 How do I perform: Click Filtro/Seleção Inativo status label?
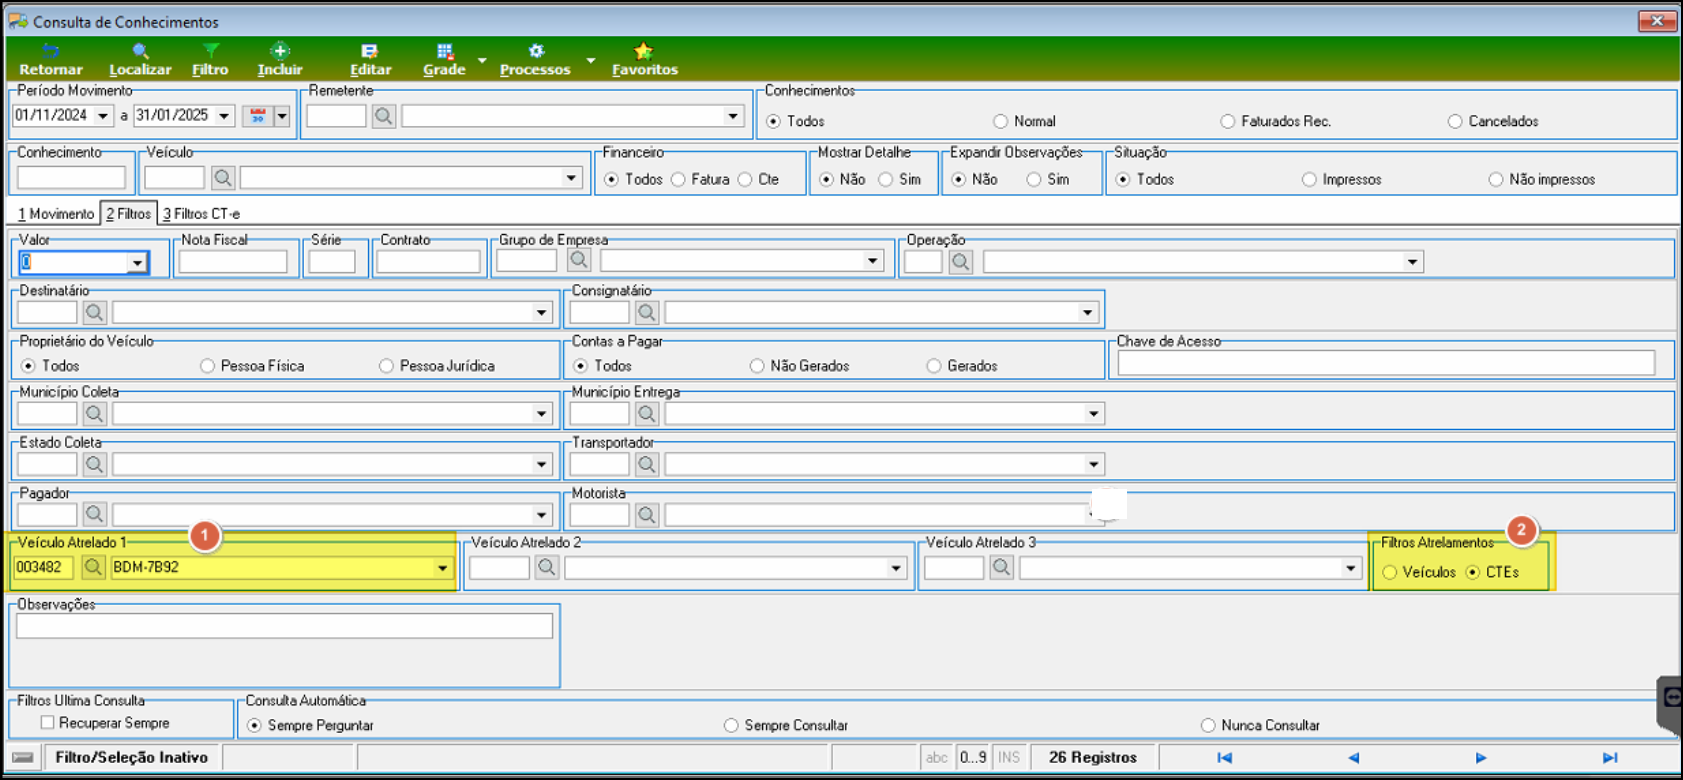[131, 757]
